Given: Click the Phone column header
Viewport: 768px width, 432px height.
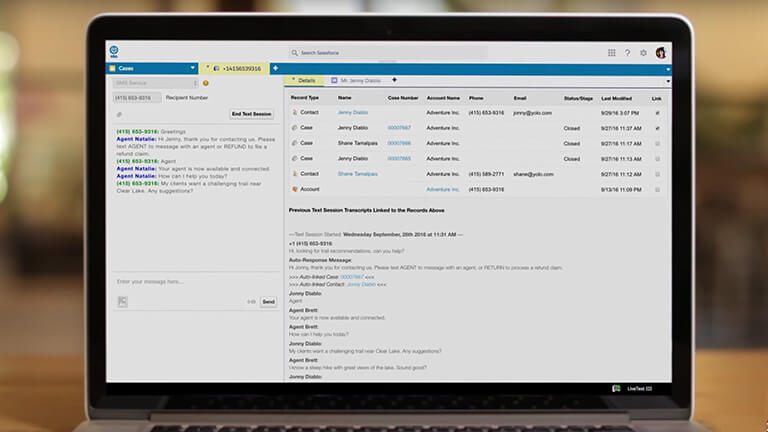Looking at the screenshot, I should 476,98.
